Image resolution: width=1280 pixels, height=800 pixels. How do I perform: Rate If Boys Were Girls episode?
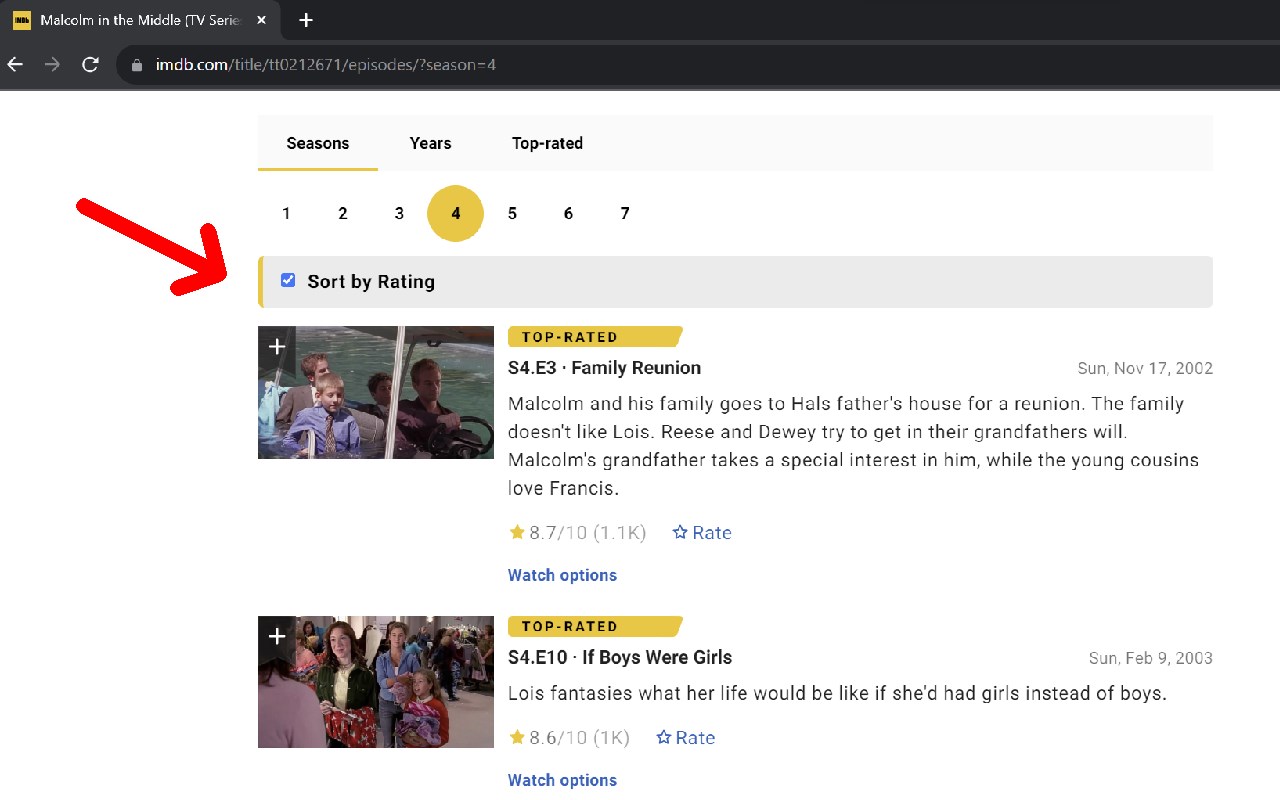[686, 738]
